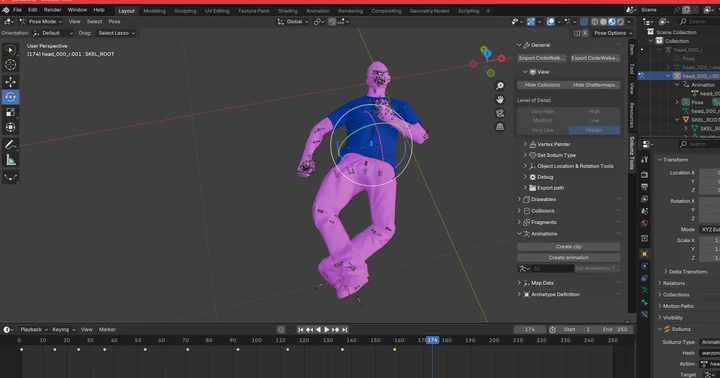Open the Pose Options dropdown
Viewport: 720px width, 378px height.
(613, 33)
